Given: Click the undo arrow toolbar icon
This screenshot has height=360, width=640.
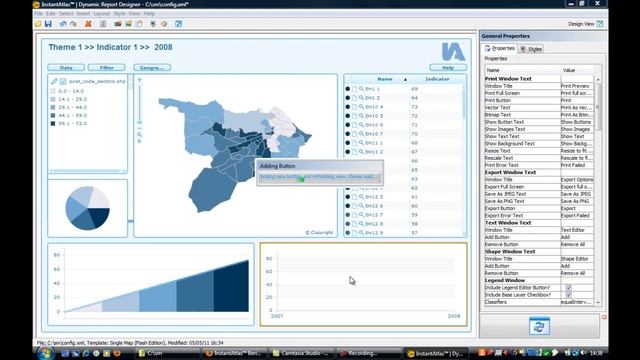Looking at the screenshot, I should [x=62, y=24].
